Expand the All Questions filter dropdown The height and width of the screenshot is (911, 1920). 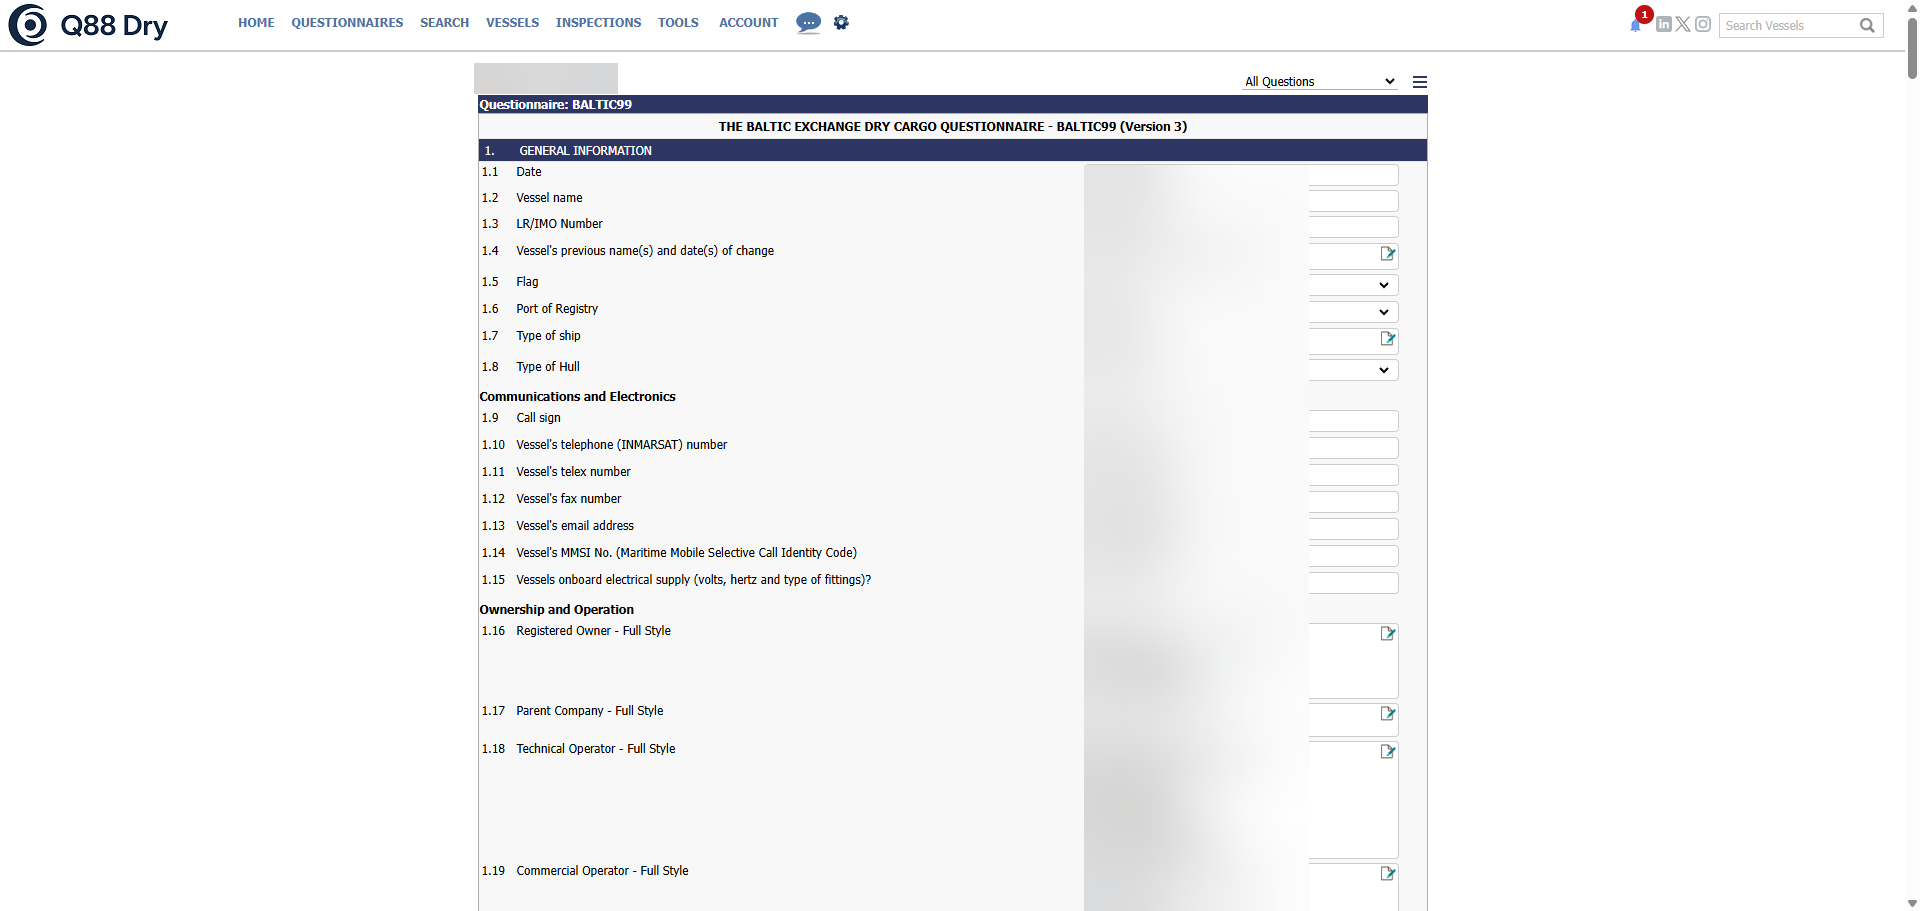[x=1319, y=82]
